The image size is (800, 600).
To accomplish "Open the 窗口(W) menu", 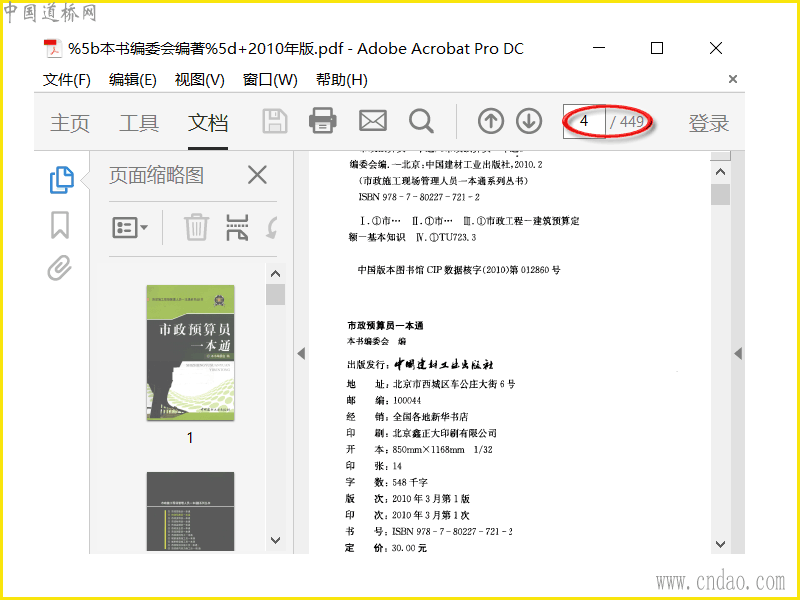I will click(x=270, y=80).
